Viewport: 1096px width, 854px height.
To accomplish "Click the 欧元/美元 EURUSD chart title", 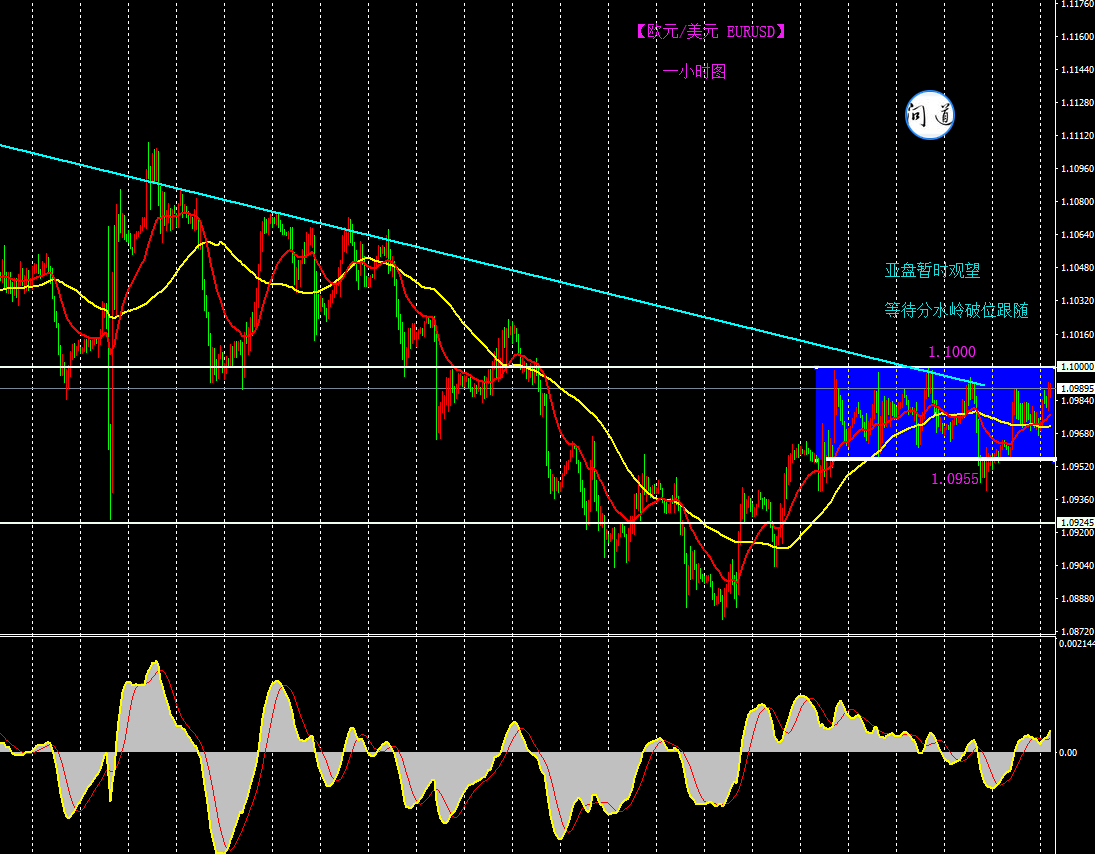I will point(710,32).
